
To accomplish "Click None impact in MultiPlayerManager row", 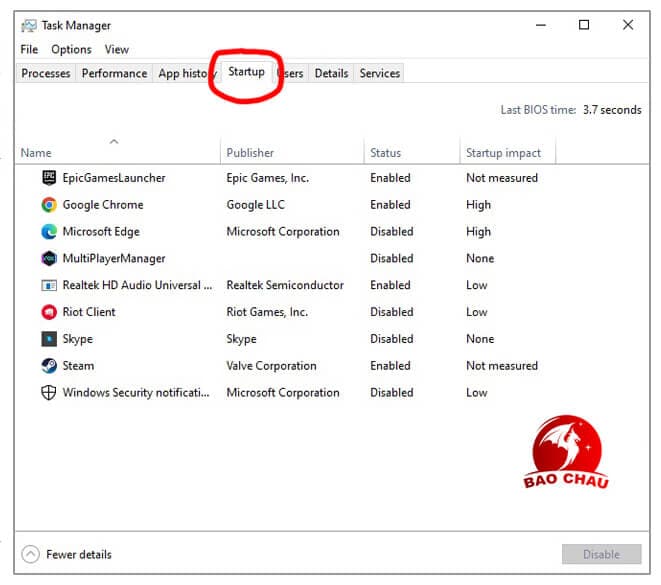I will (480, 258).
